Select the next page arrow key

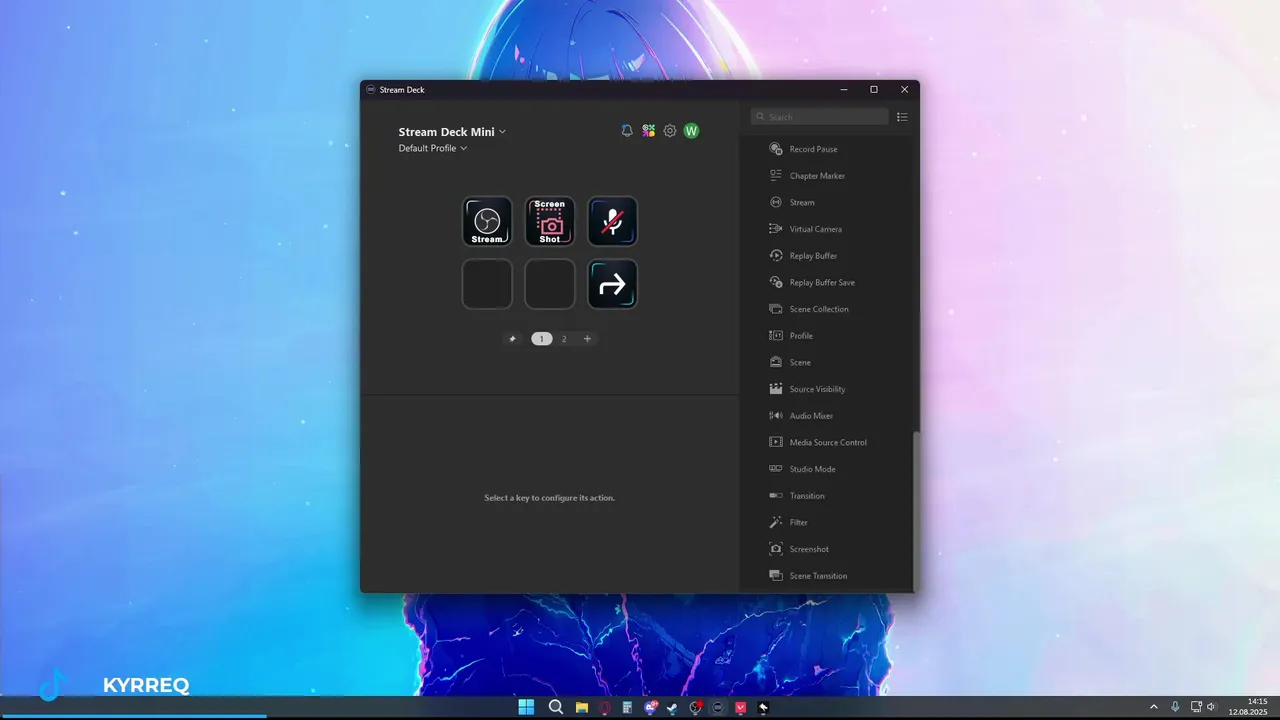pyautogui.click(x=612, y=284)
